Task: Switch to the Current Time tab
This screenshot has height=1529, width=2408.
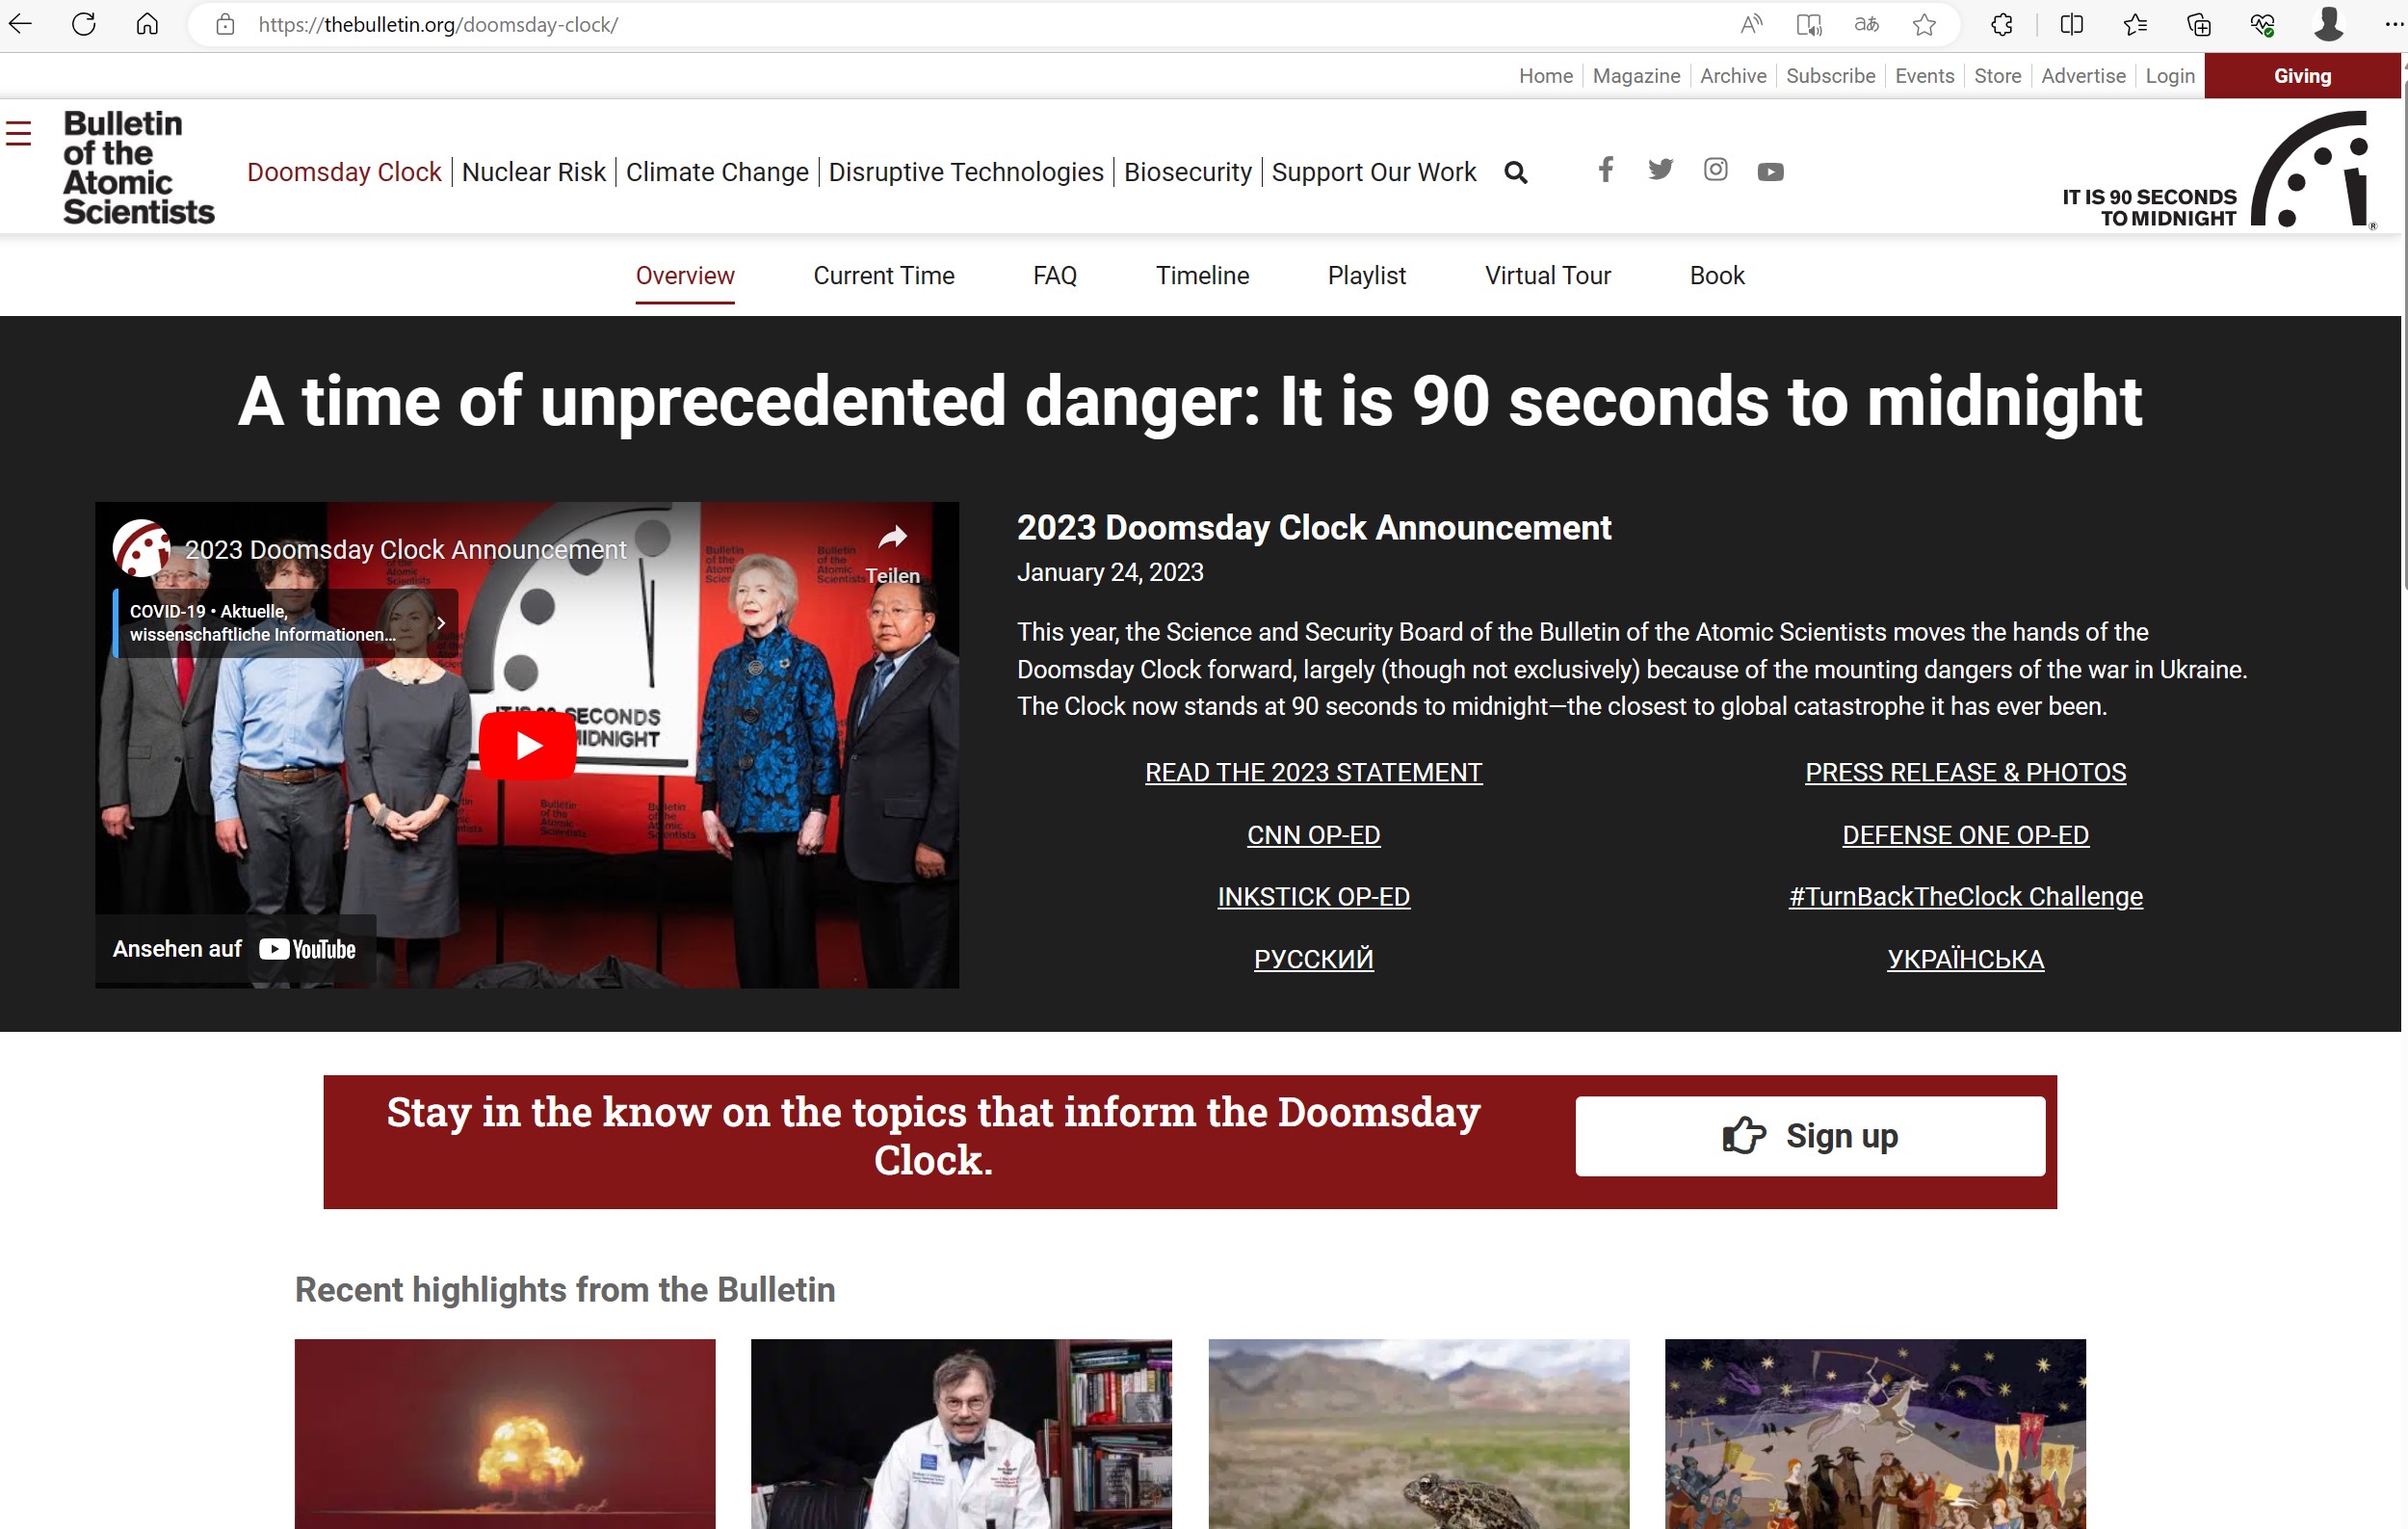Action: (884, 275)
